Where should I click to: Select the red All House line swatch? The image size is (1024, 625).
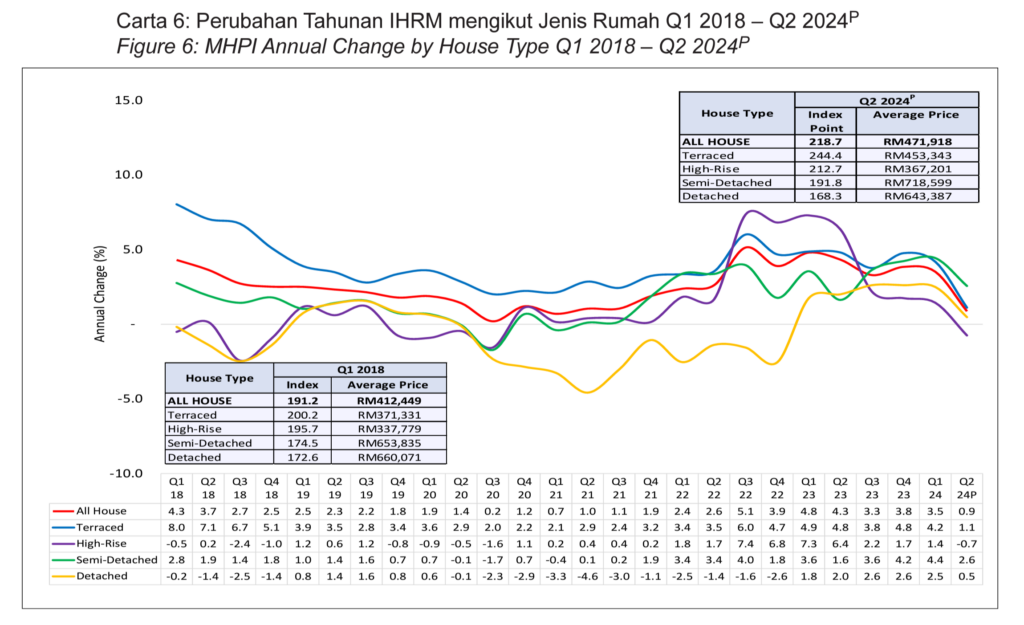[x=65, y=510]
